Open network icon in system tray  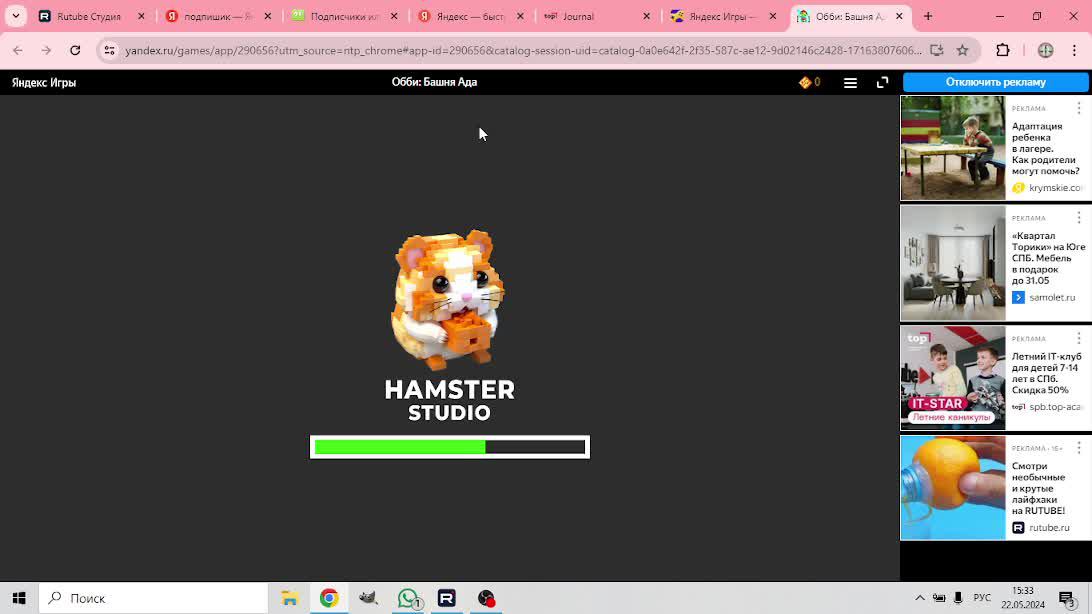pyautogui.click(x=939, y=598)
